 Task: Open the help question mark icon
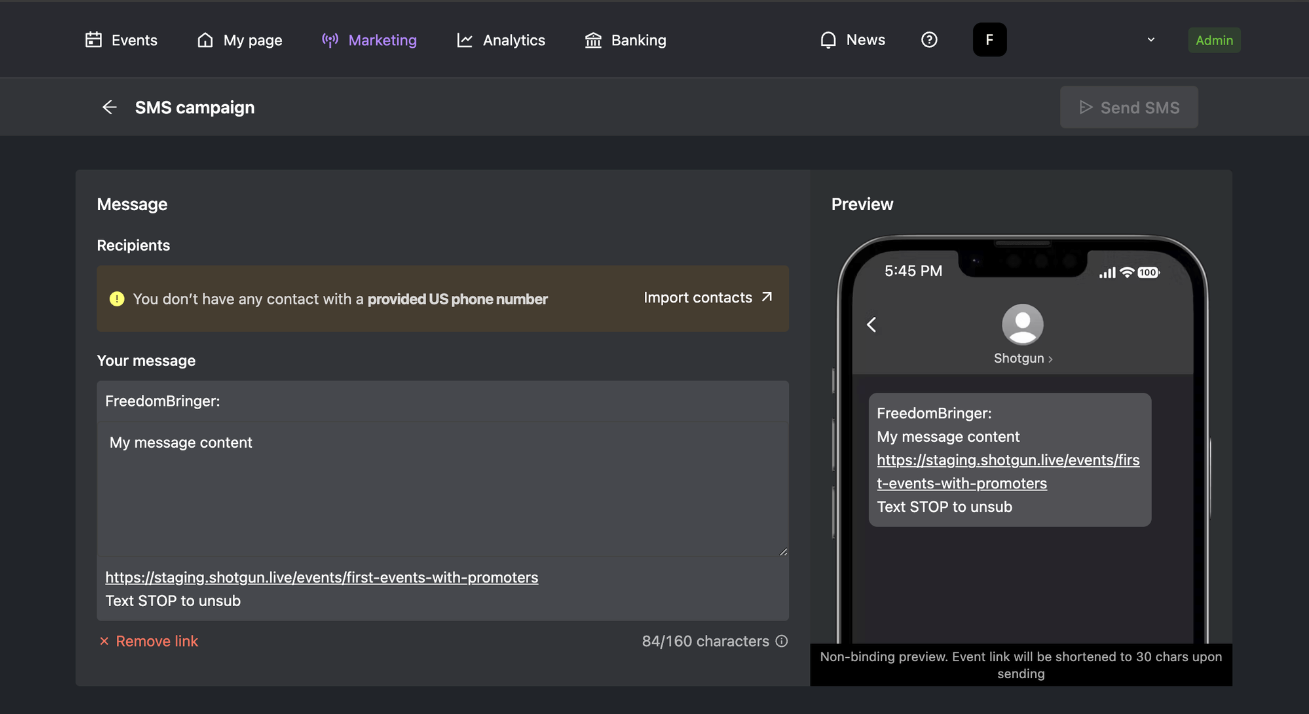coord(929,40)
